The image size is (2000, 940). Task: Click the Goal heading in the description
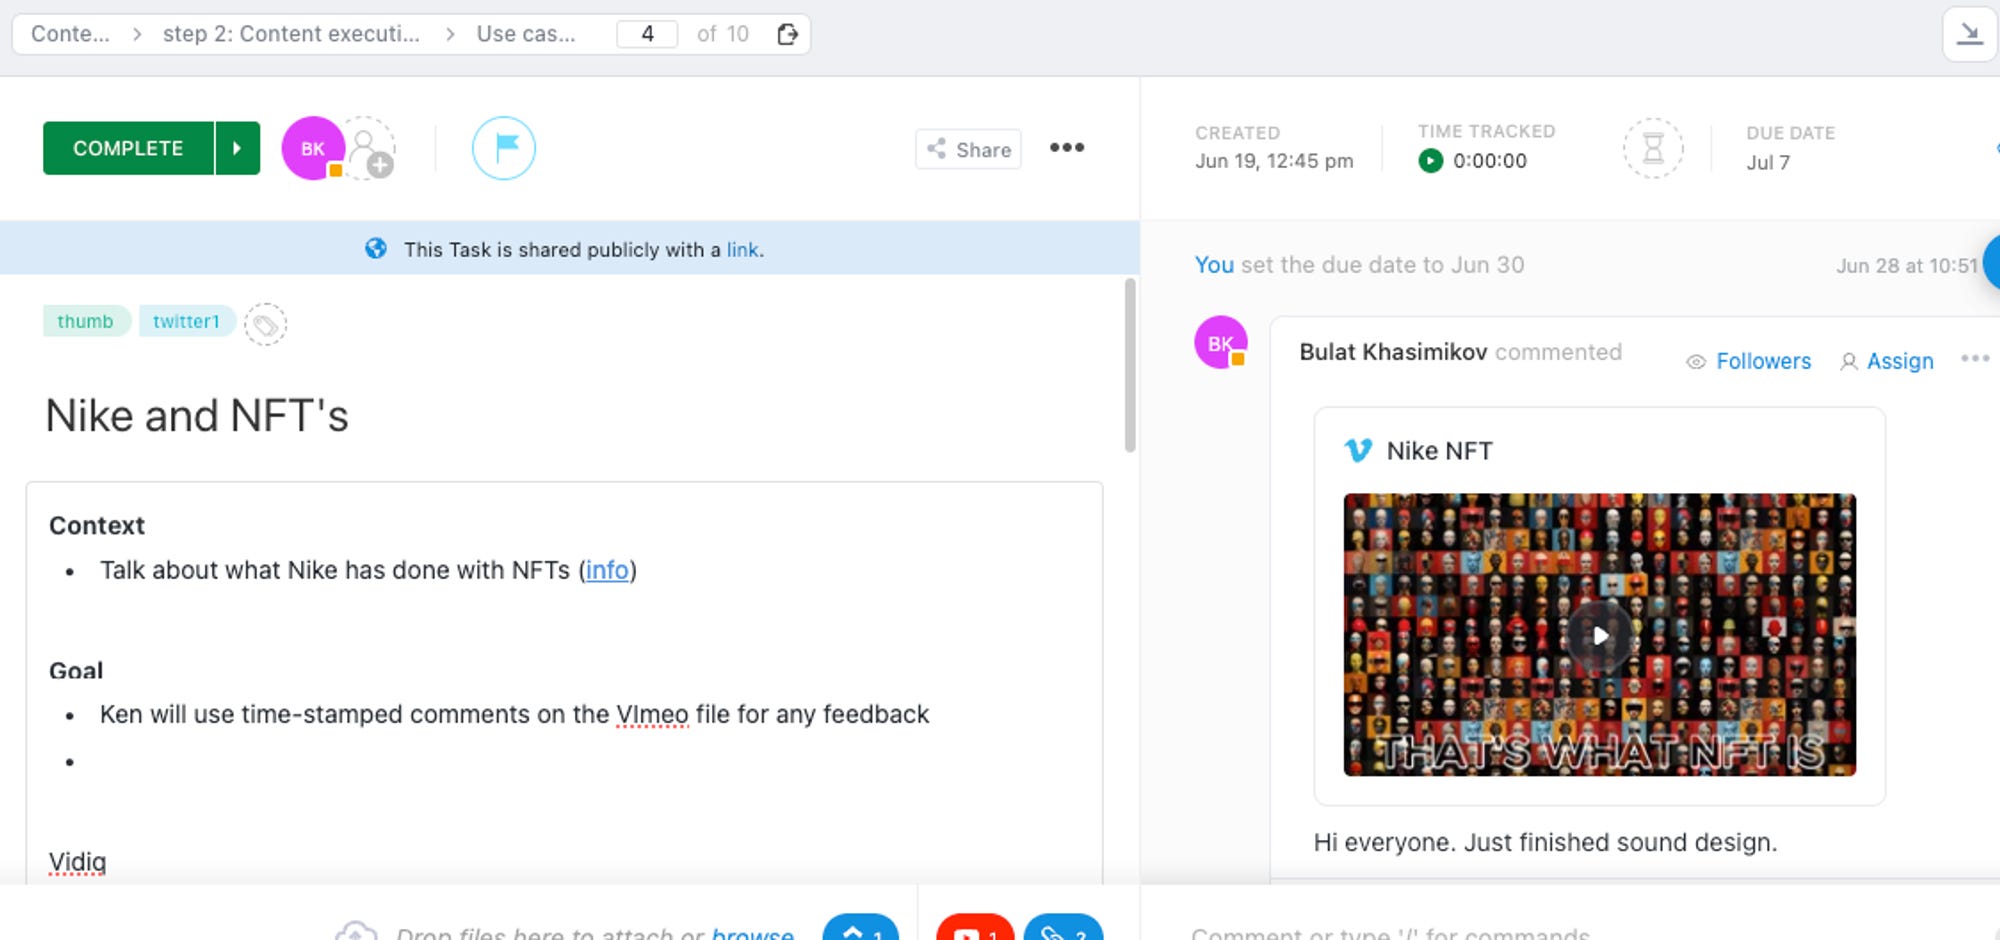76,670
